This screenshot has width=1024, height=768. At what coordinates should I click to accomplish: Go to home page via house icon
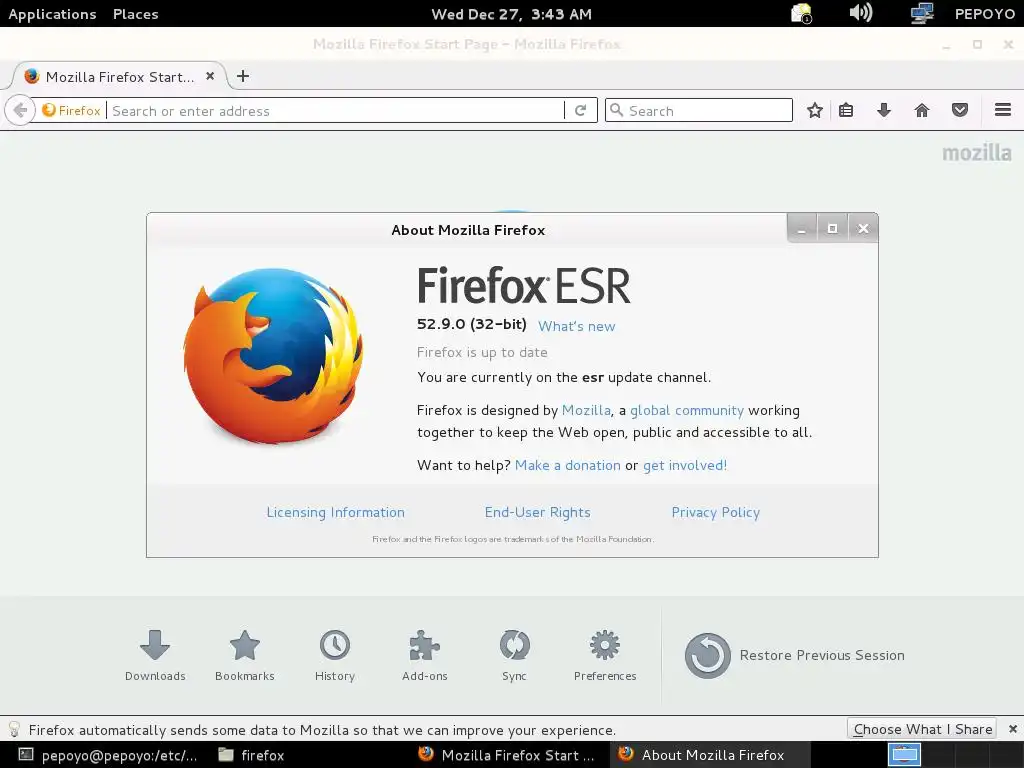(x=921, y=110)
